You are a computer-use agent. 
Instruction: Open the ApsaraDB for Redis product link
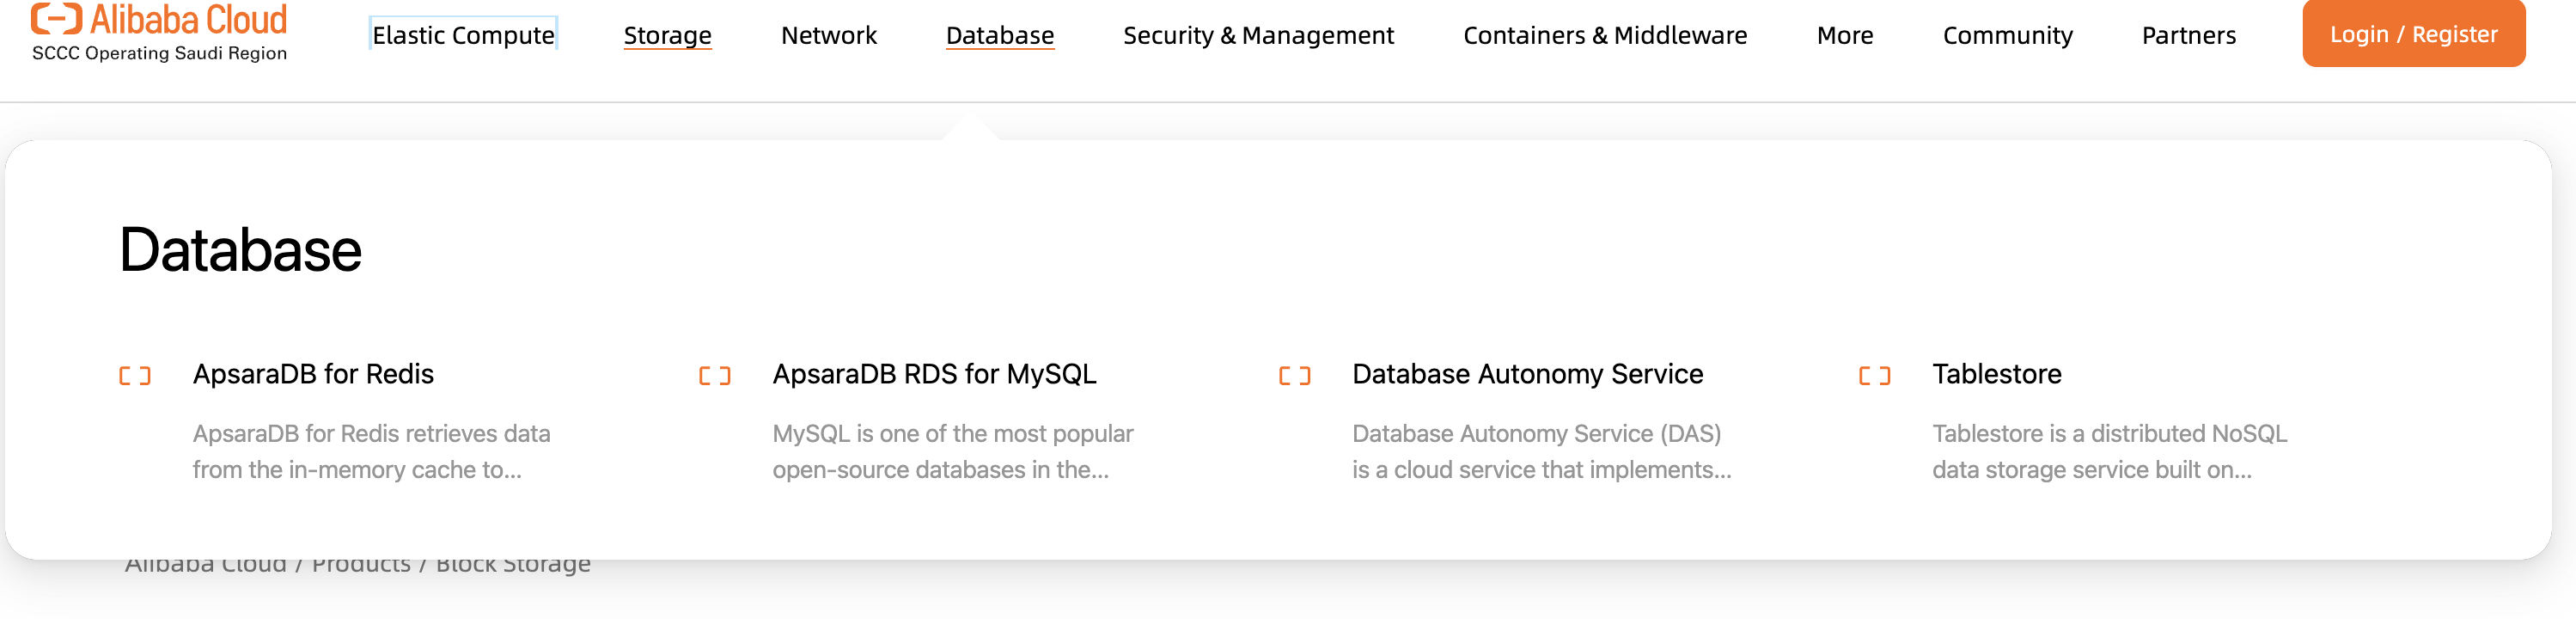313,374
